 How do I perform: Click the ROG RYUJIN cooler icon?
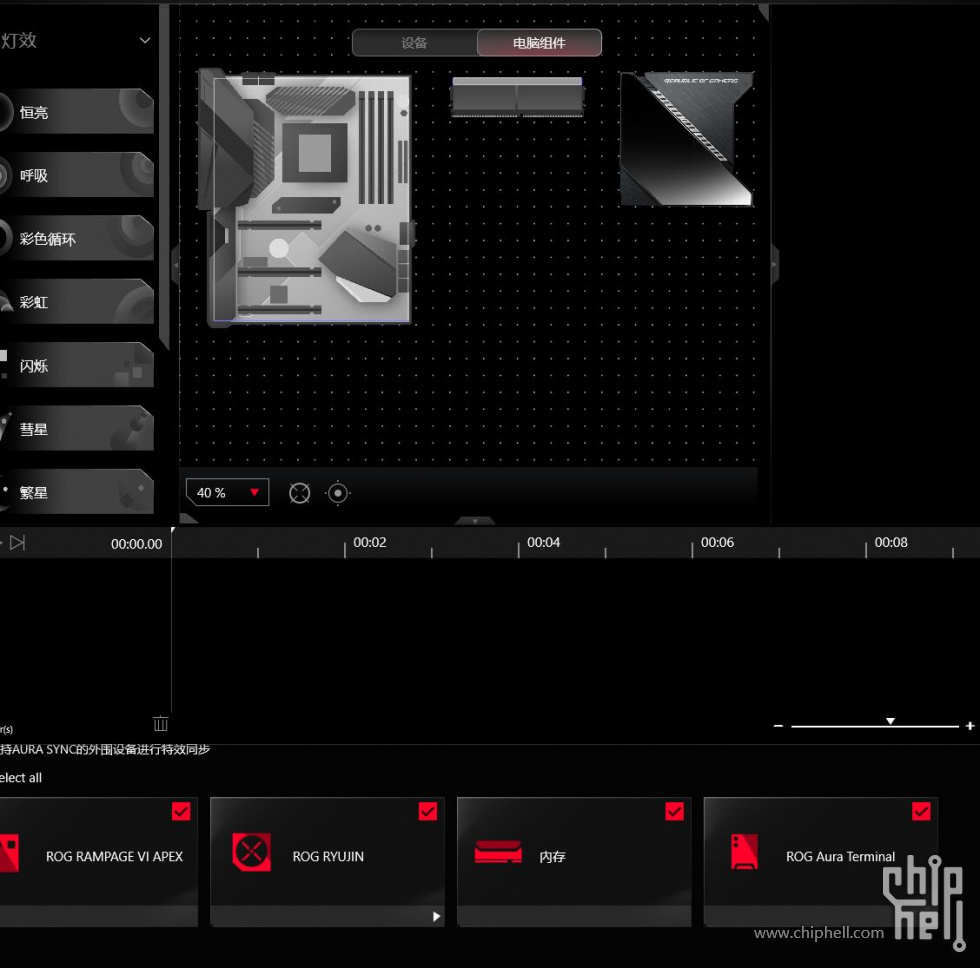(251, 852)
